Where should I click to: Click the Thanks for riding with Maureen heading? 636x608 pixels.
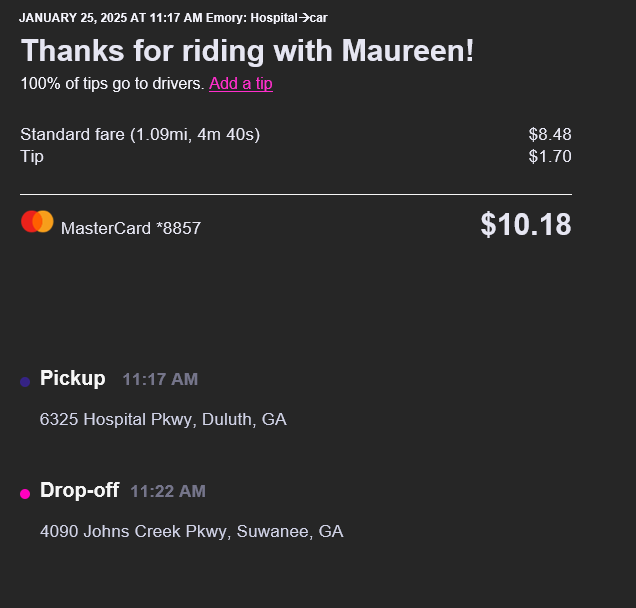pos(247,51)
